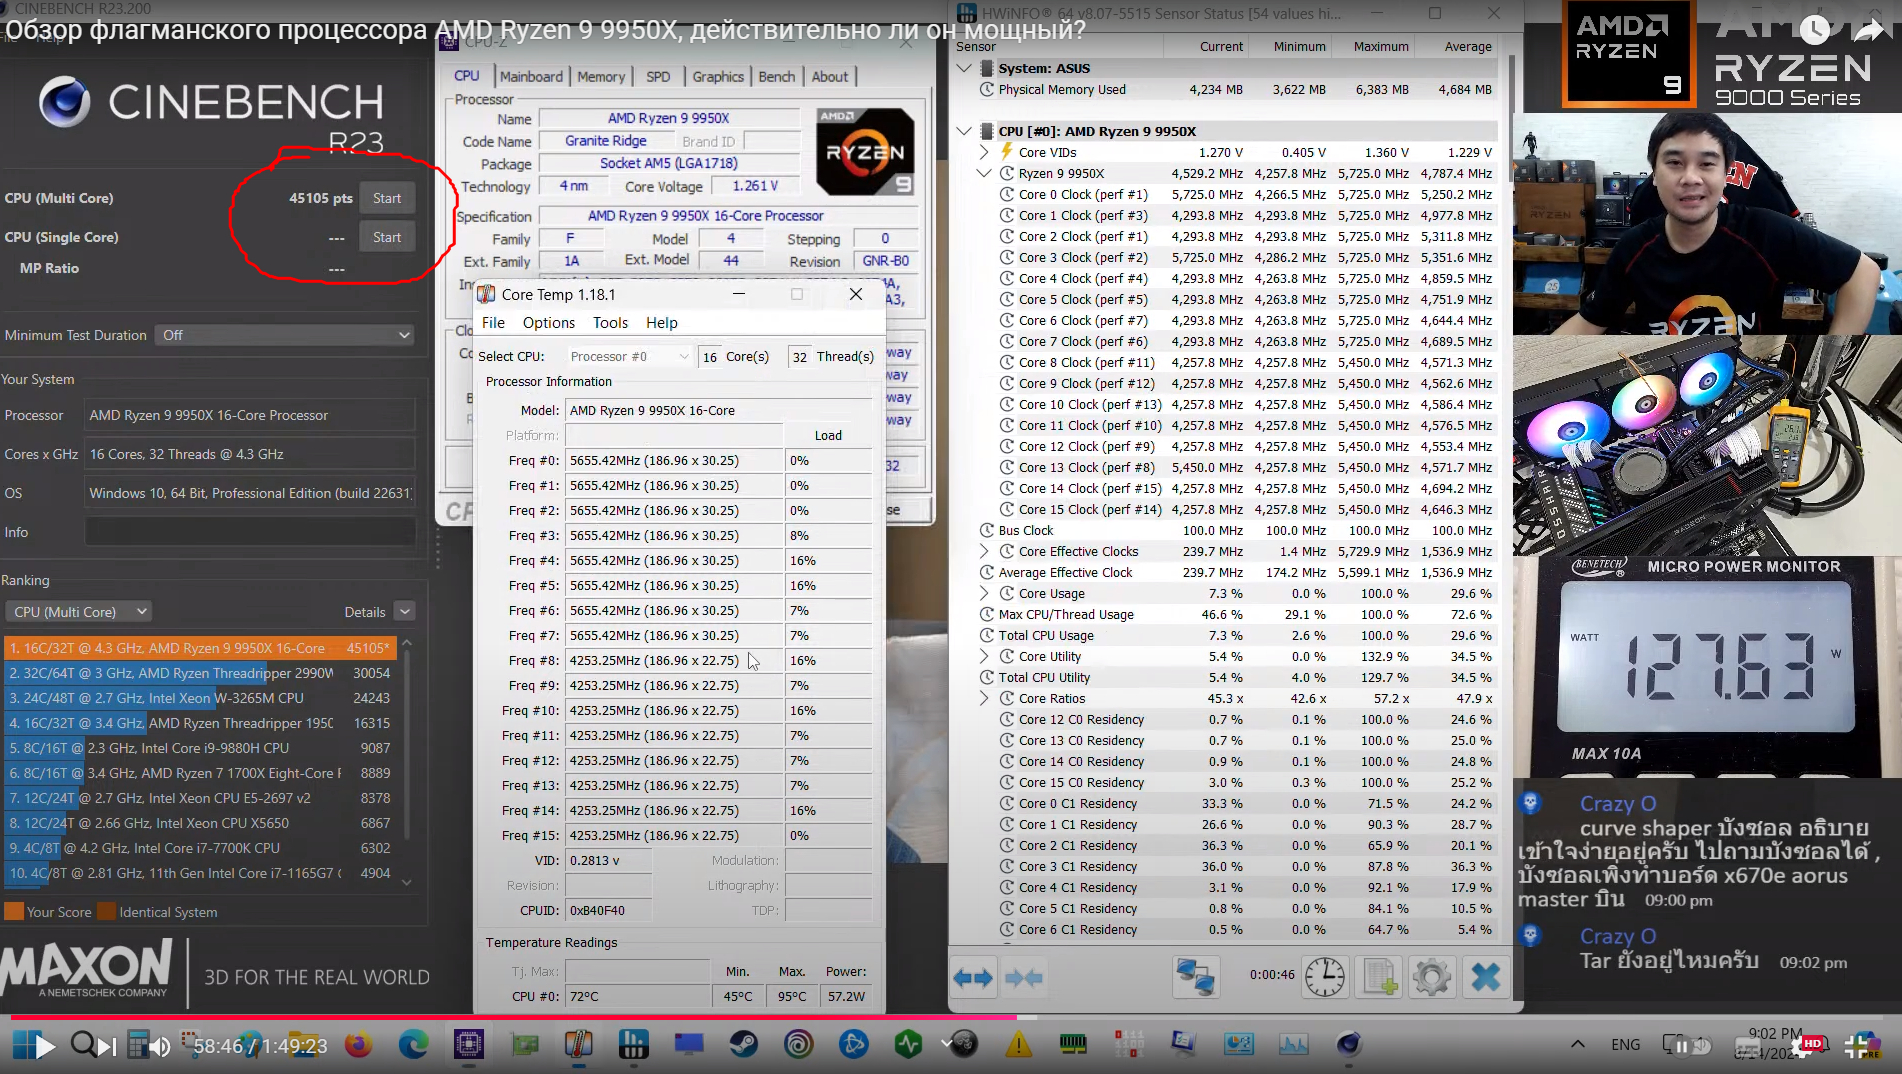
Task: Click the blue X icon in HWiNFO toolbar
Action: (x=1486, y=977)
